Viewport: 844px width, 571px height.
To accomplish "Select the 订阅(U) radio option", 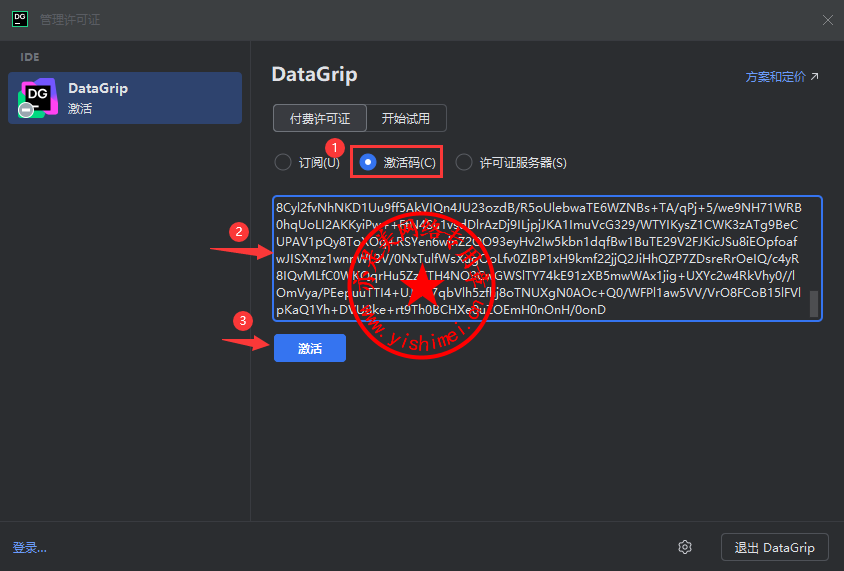I will (307, 163).
